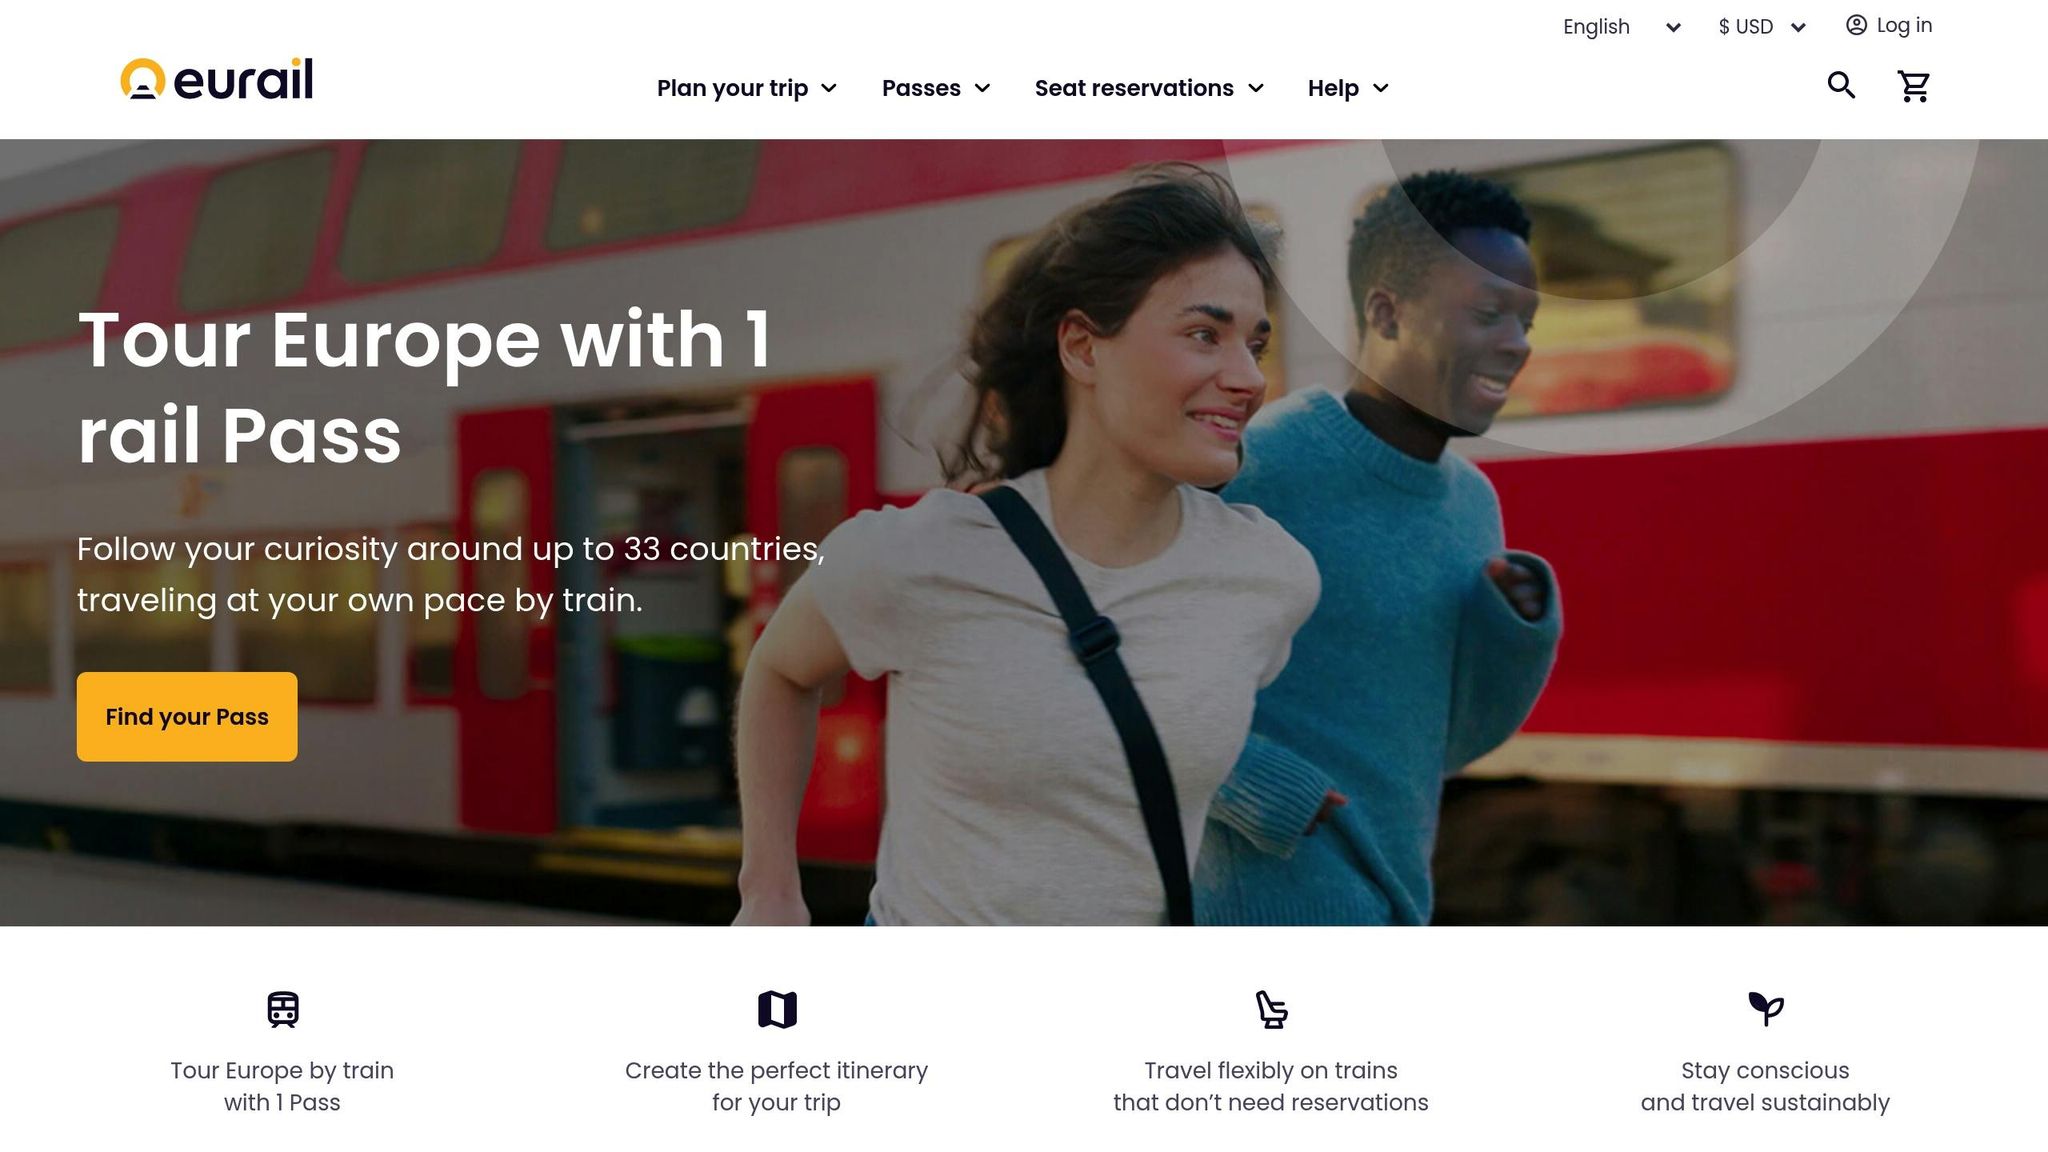Viewport: 2048px width, 1152px height.
Task: Expand the Plan your trip menu
Action: click(x=746, y=88)
